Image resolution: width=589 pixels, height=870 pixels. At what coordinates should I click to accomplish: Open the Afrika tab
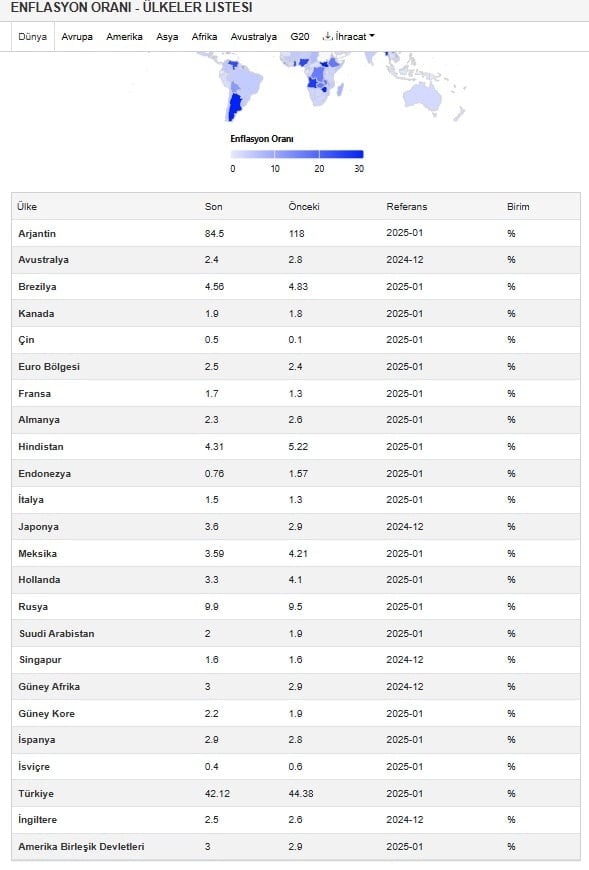click(204, 37)
